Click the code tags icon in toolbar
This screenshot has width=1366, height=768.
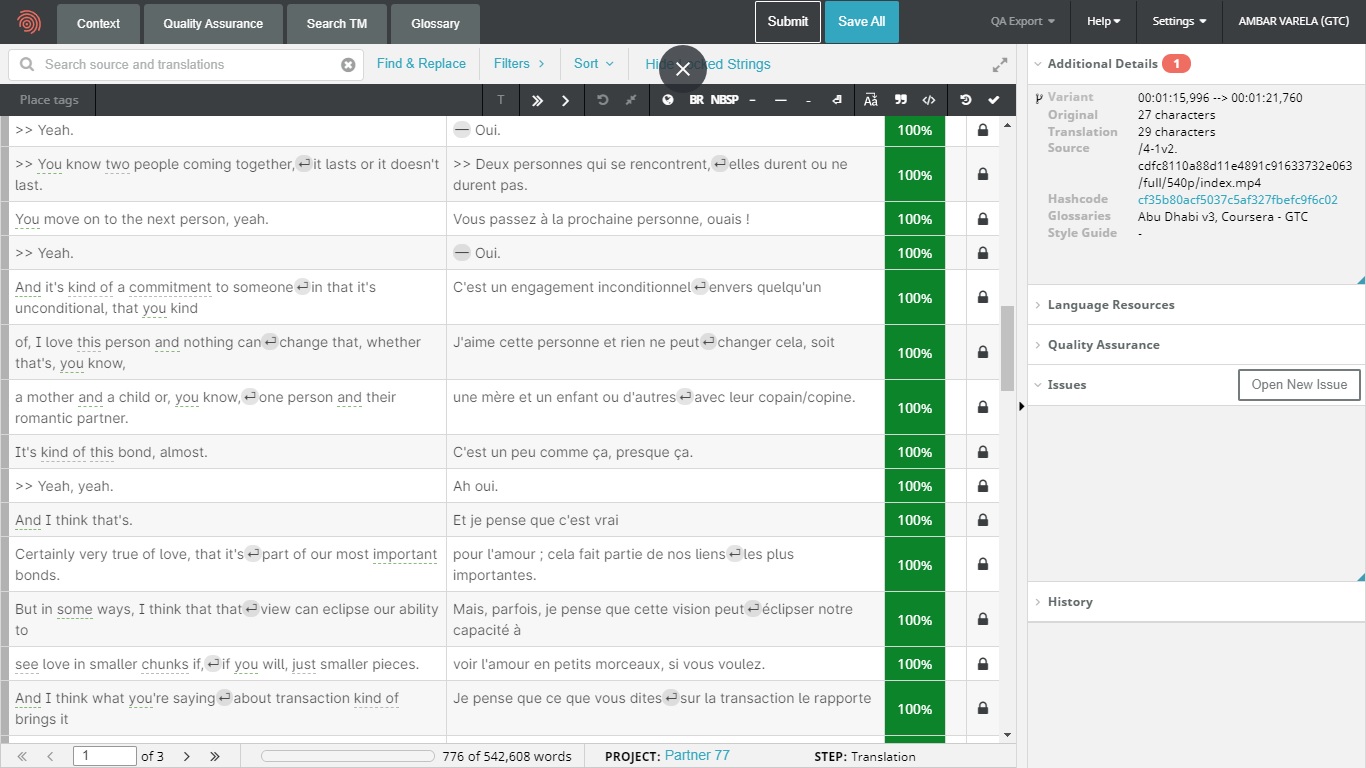pos(929,100)
